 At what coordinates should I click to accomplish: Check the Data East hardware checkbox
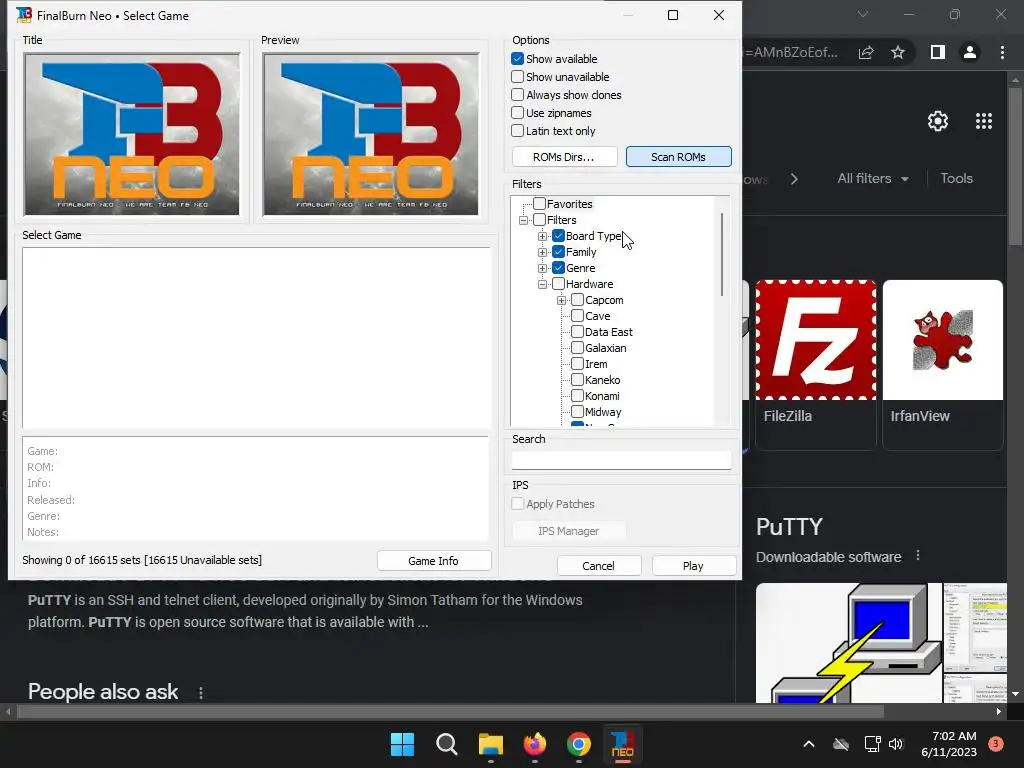point(577,332)
